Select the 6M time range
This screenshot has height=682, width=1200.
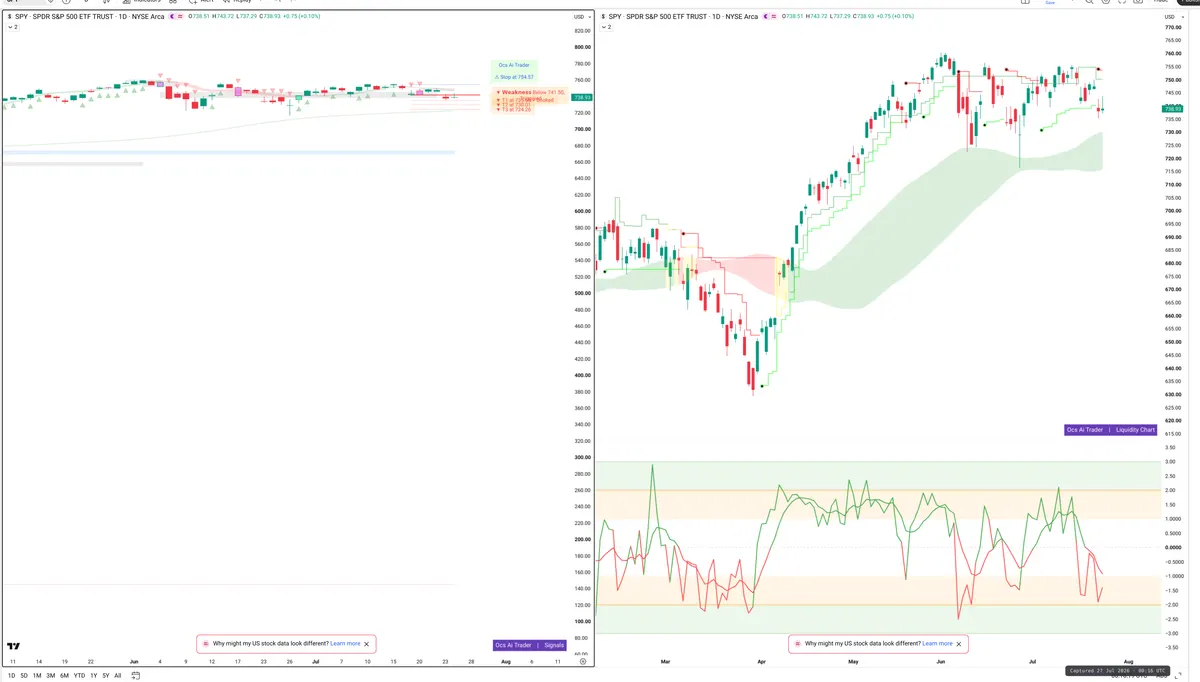tap(64, 676)
